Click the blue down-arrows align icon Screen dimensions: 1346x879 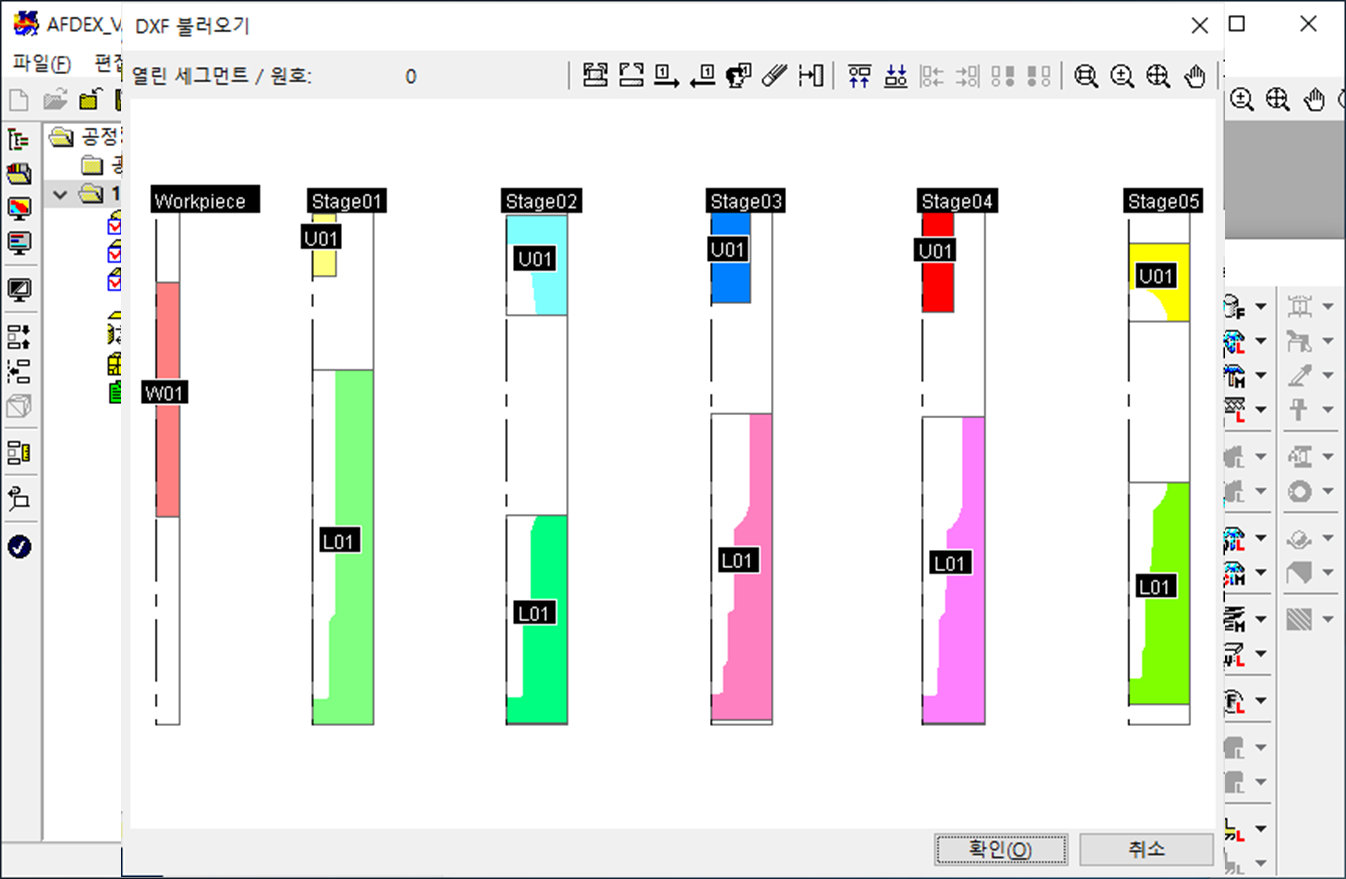(x=895, y=76)
